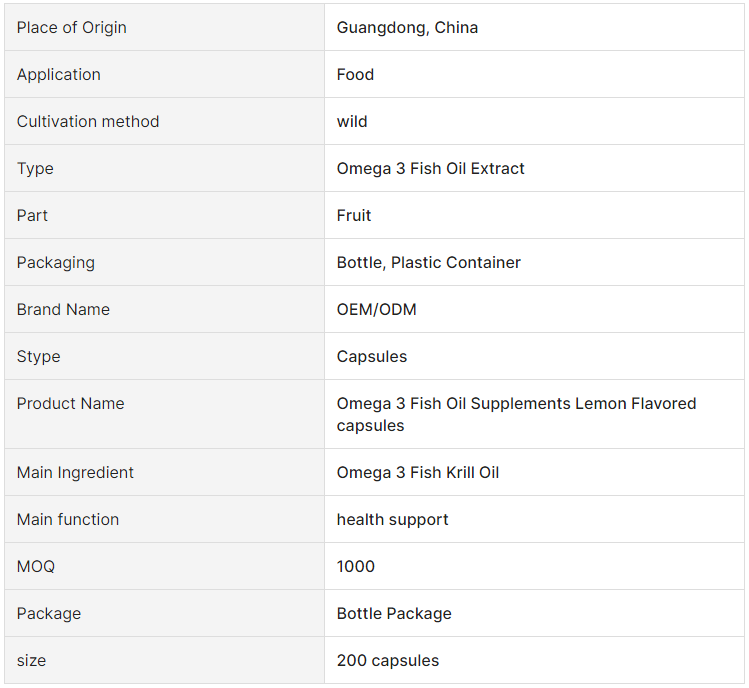The width and height of the screenshot is (749, 688).
Task: Select the health support value
Action: point(392,519)
